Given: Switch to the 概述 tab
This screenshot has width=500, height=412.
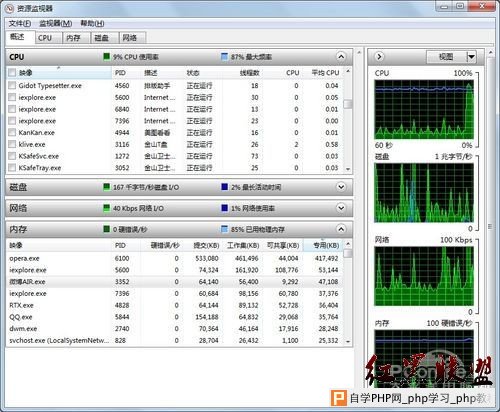Looking at the screenshot, I should click(x=20, y=37).
